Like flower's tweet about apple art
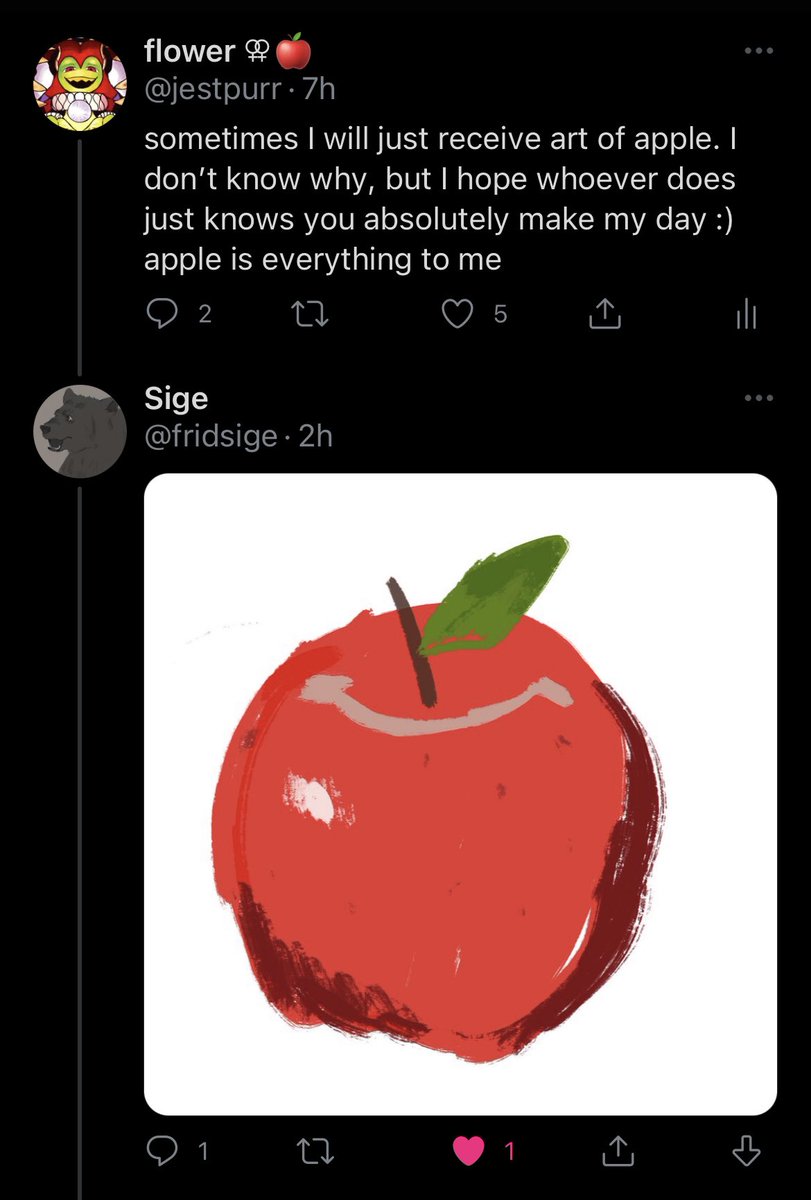 474,315
